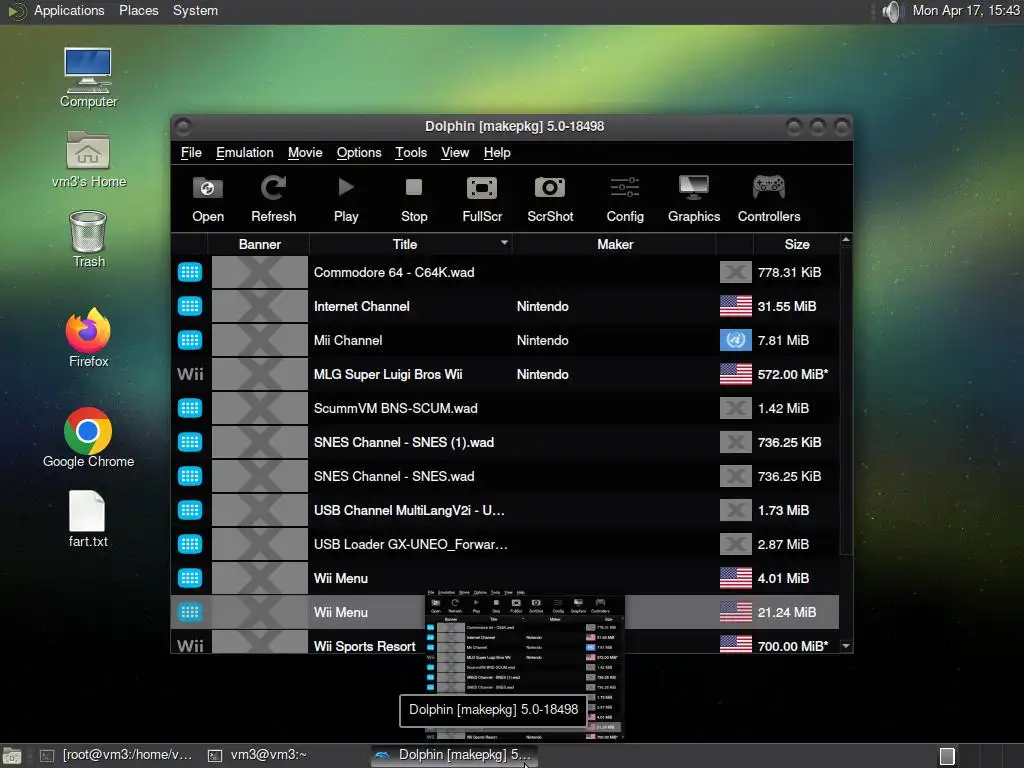Image resolution: width=1024 pixels, height=768 pixels.
Task: Select Wii Sports Resort
Action: point(364,646)
